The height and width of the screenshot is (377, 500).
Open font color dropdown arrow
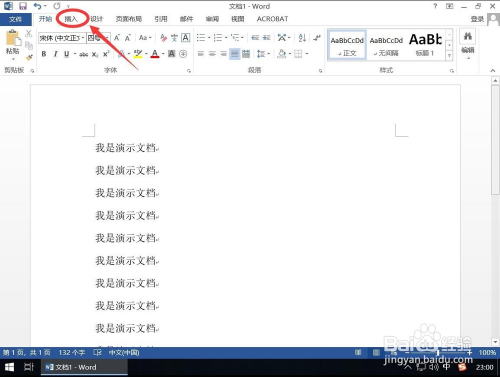[163, 54]
